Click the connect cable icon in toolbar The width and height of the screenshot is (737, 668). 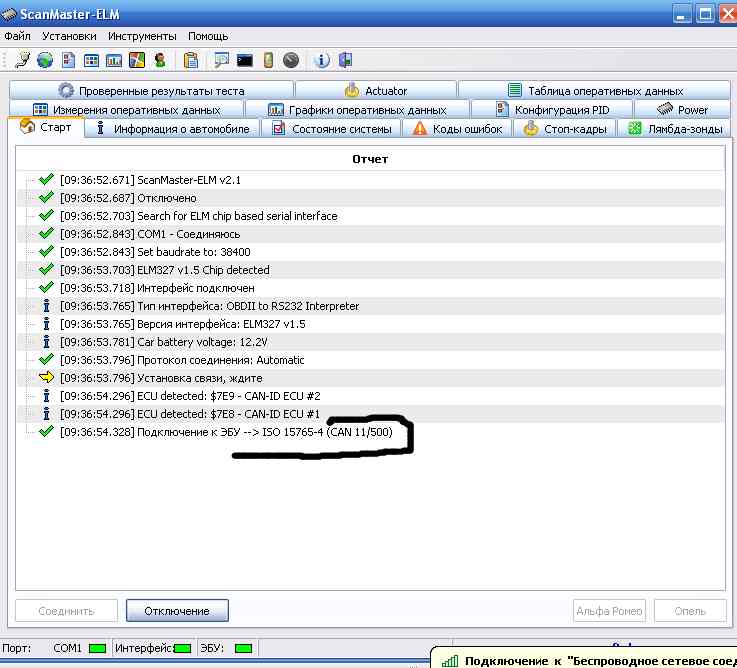pos(22,60)
